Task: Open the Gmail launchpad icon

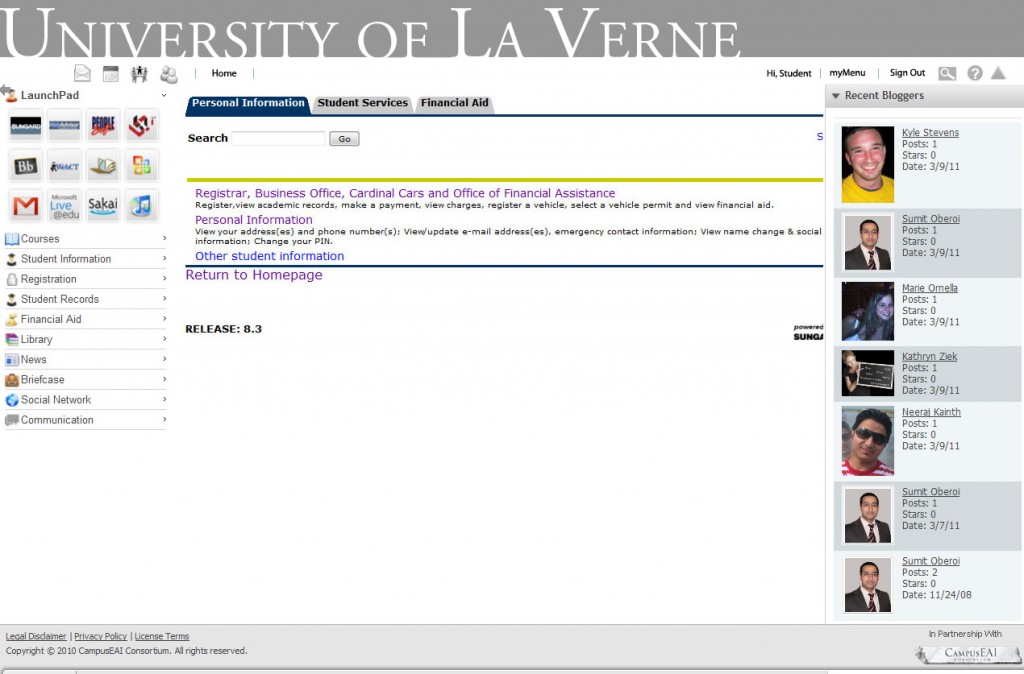Action: (26, 206)
